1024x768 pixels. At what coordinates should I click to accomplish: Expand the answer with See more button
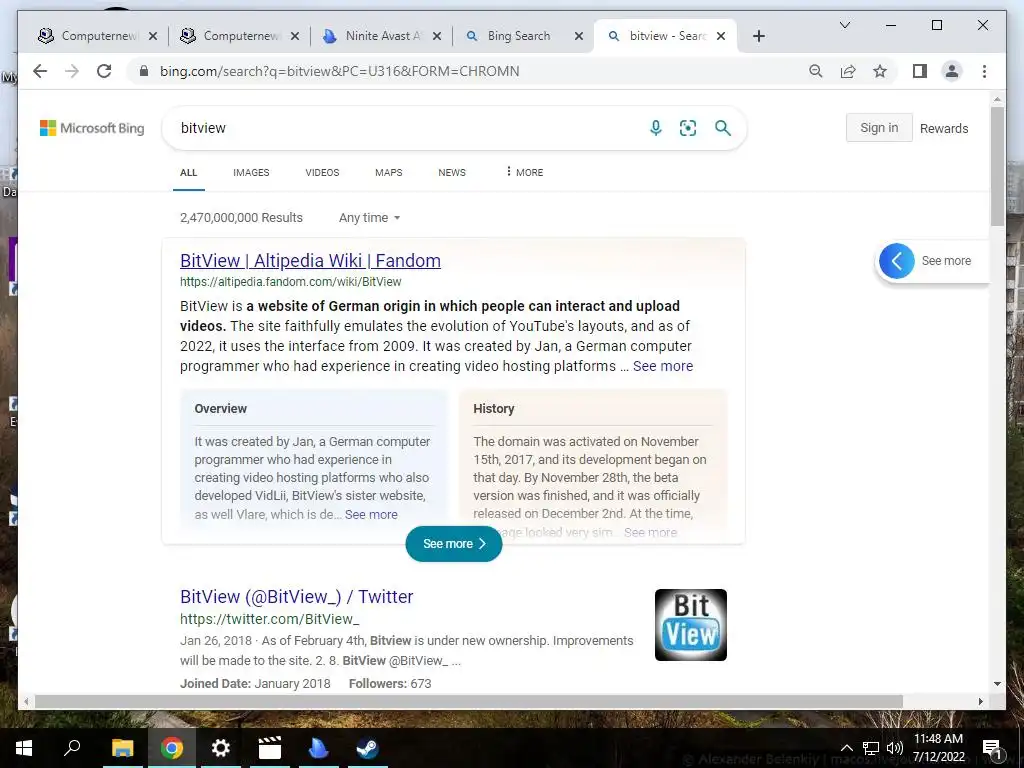(454, 543)
